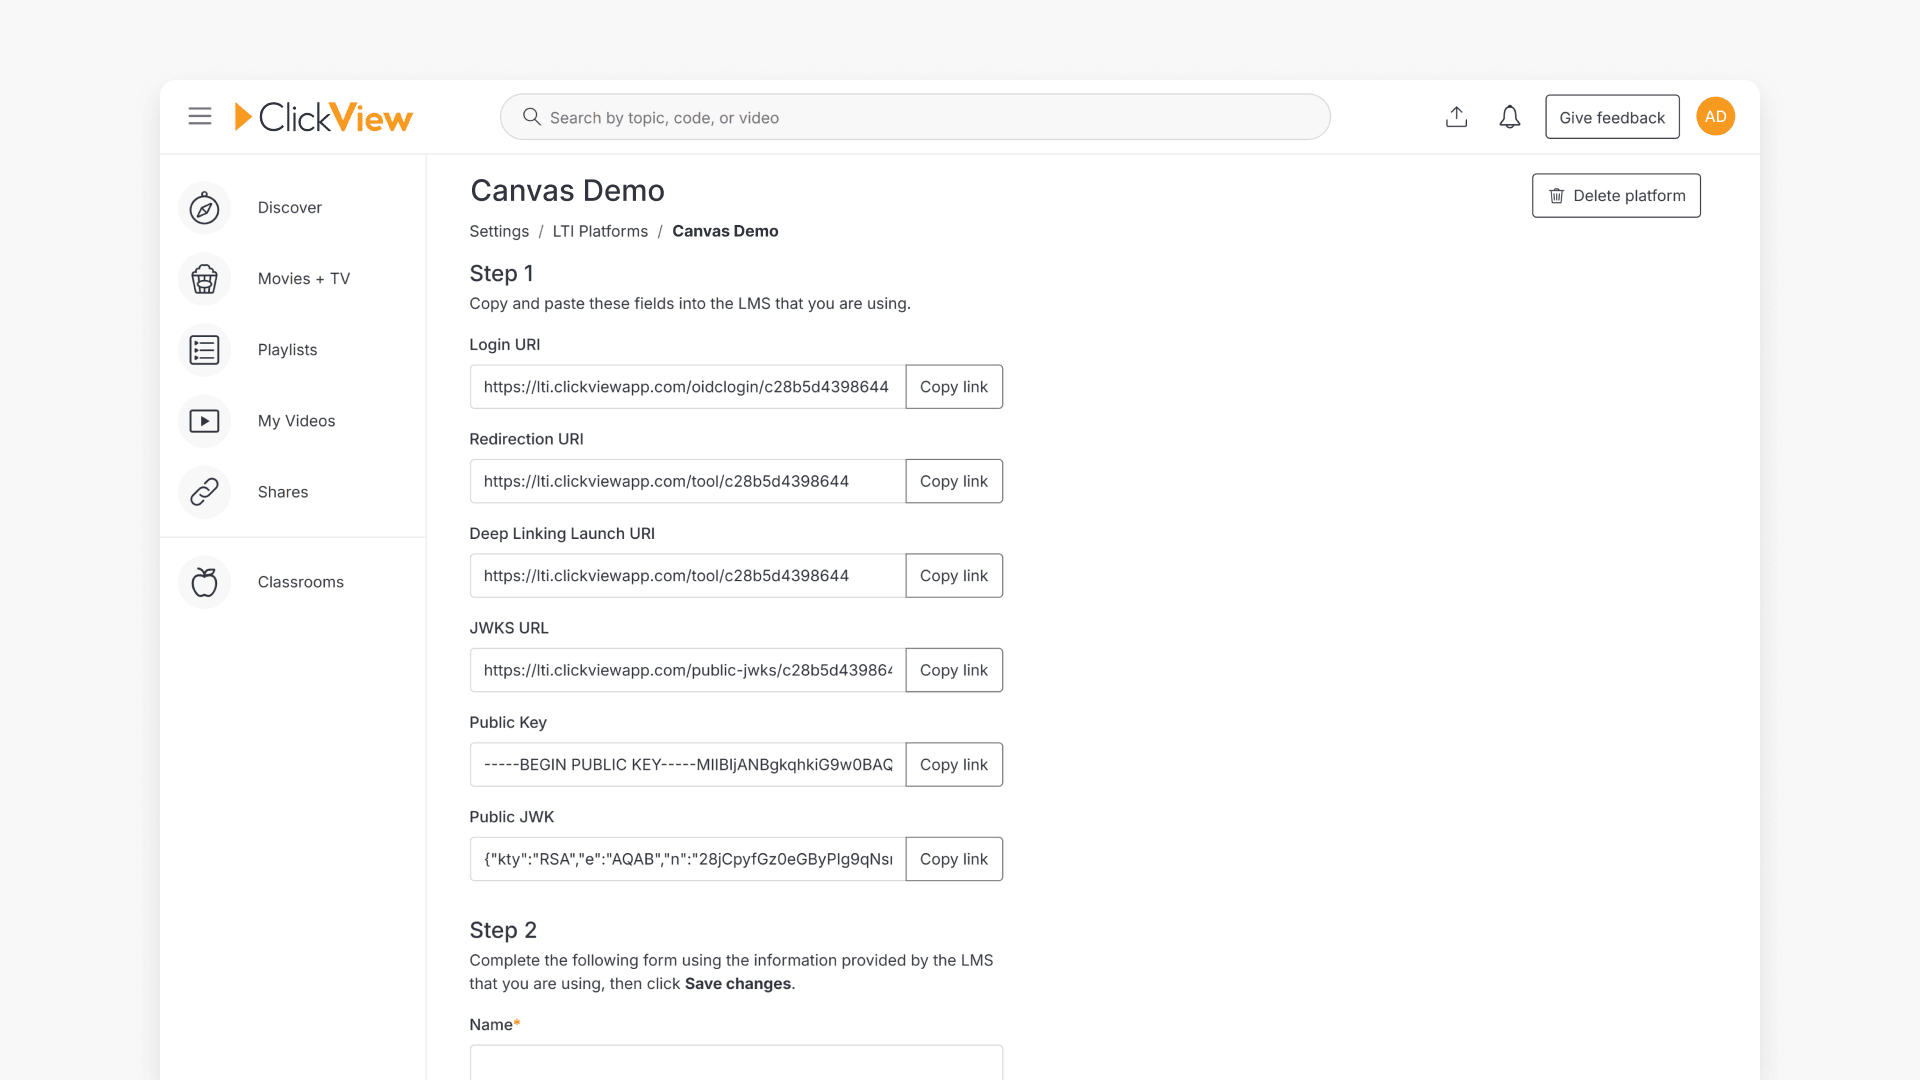Open the Discover section
Screen dimensions: 1920x1080
289,207
